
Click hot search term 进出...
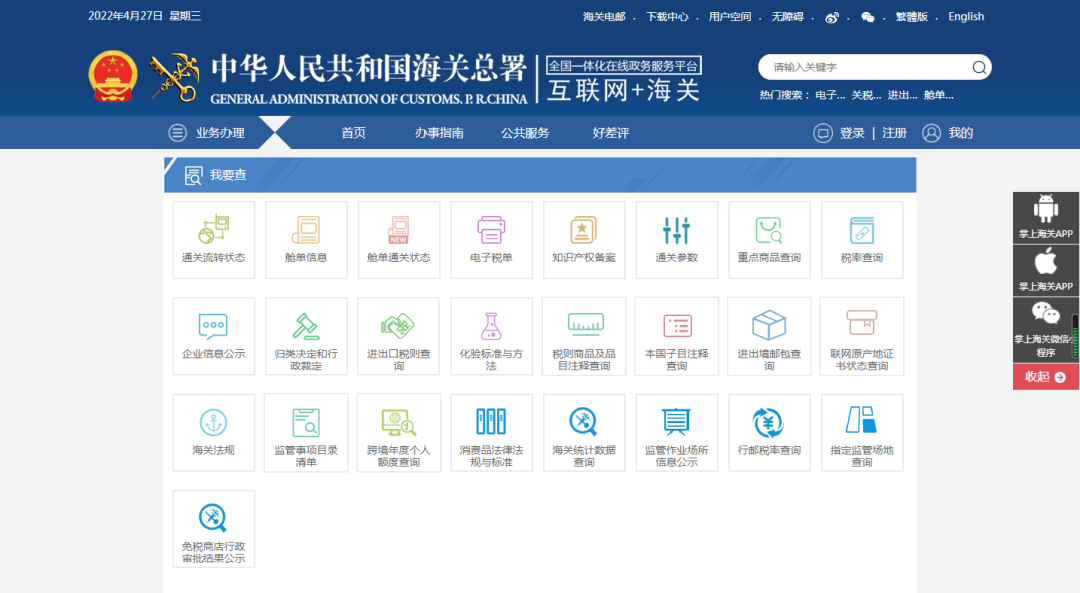[x=902, y=95]
